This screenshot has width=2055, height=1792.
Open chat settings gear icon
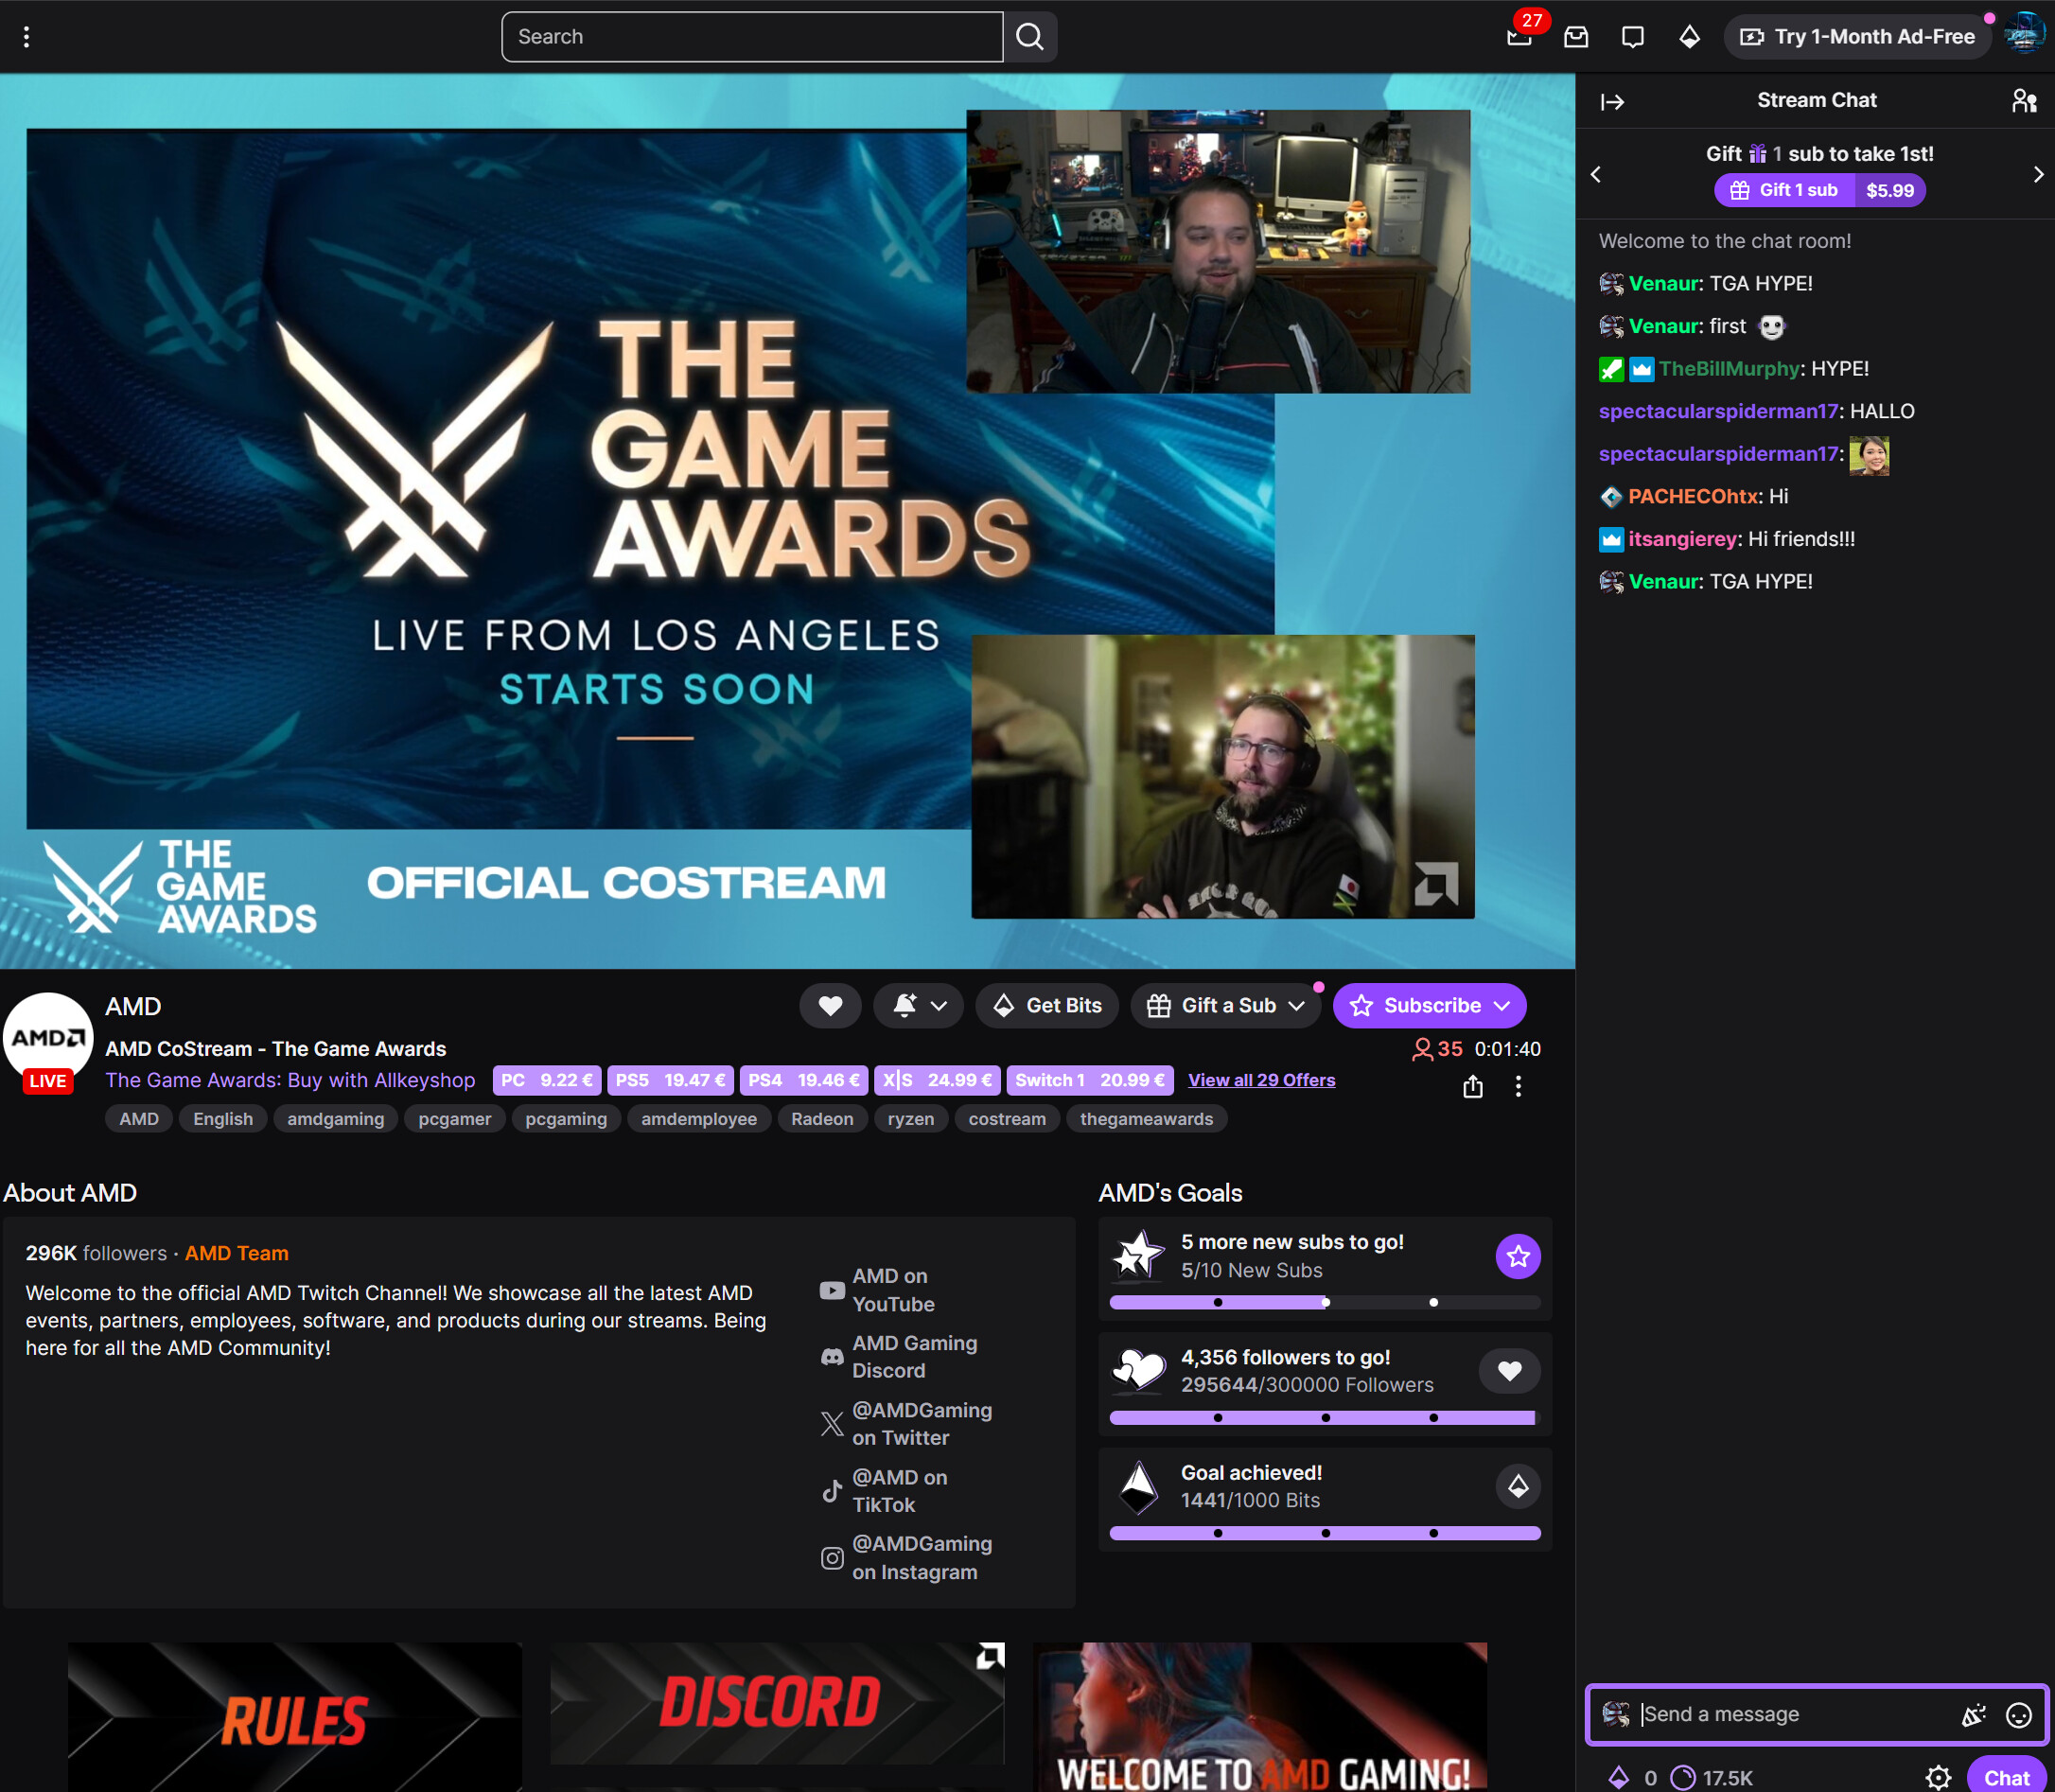(1938, 1777)
